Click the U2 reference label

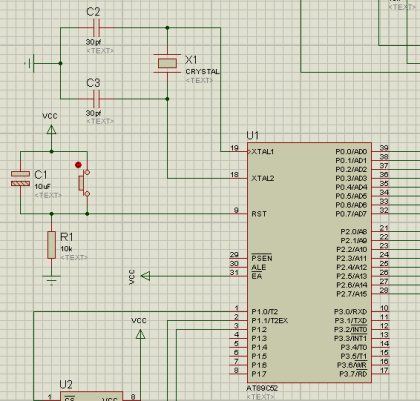pyautogui.click(x=66, y=385)
